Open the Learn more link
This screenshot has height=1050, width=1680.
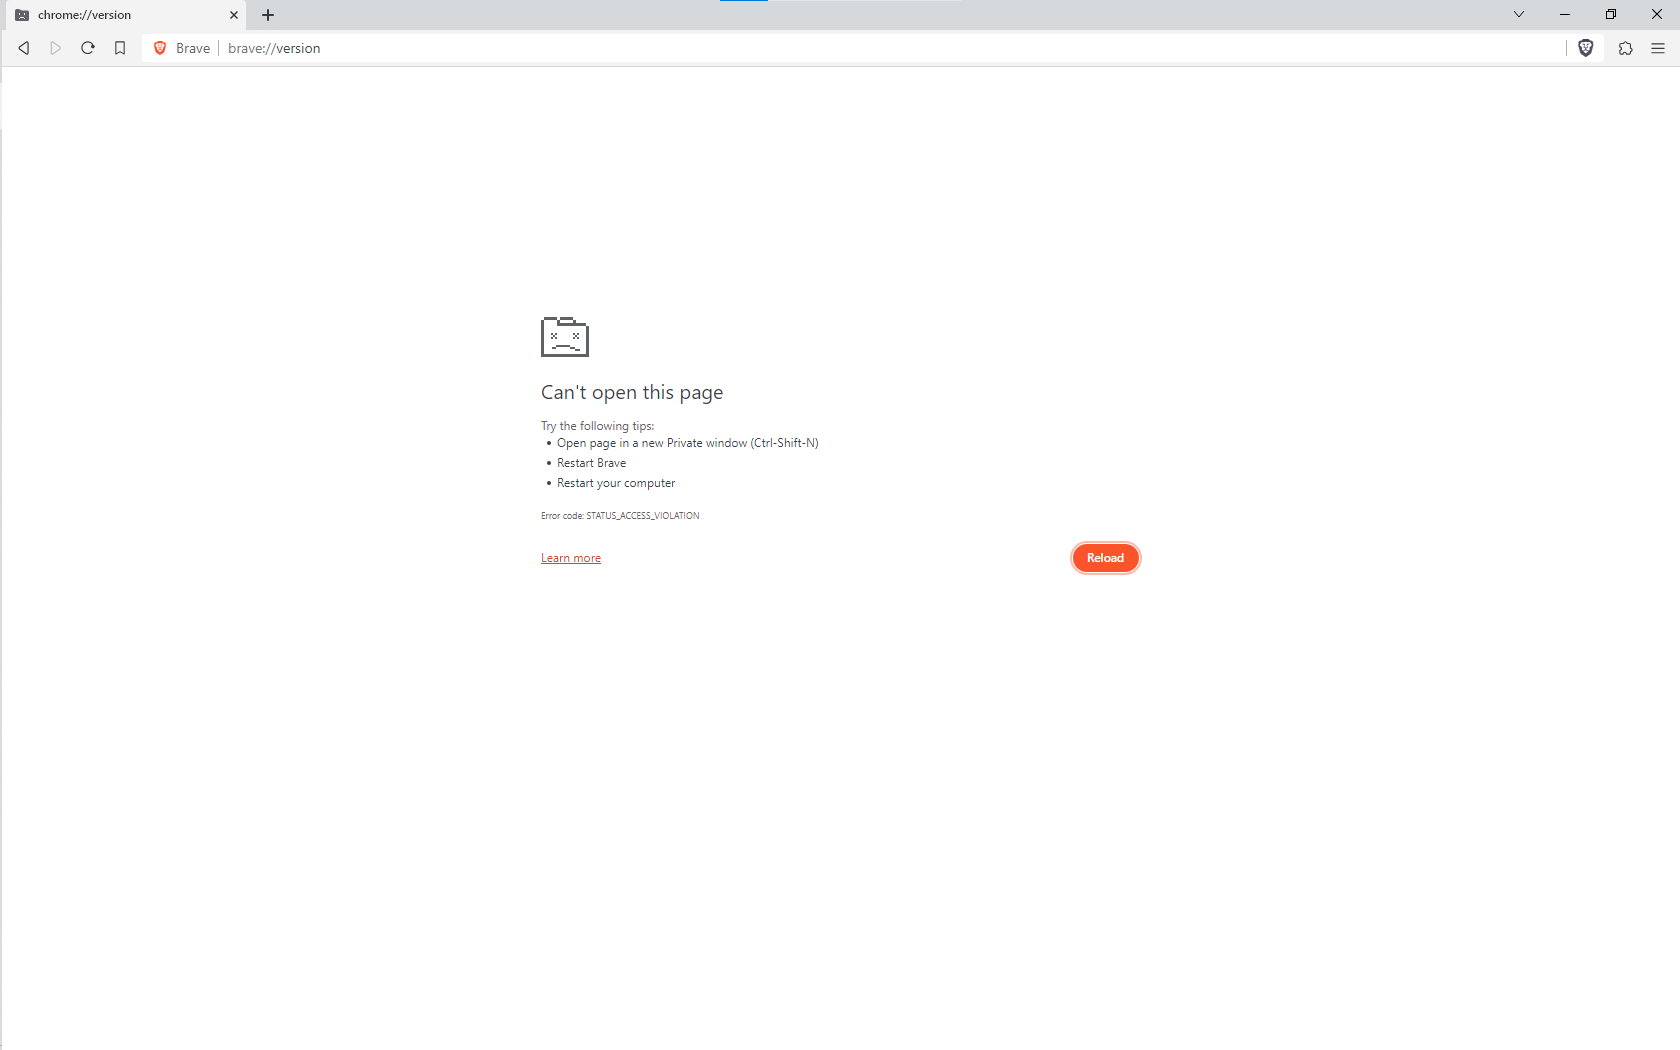pos(570,557)
